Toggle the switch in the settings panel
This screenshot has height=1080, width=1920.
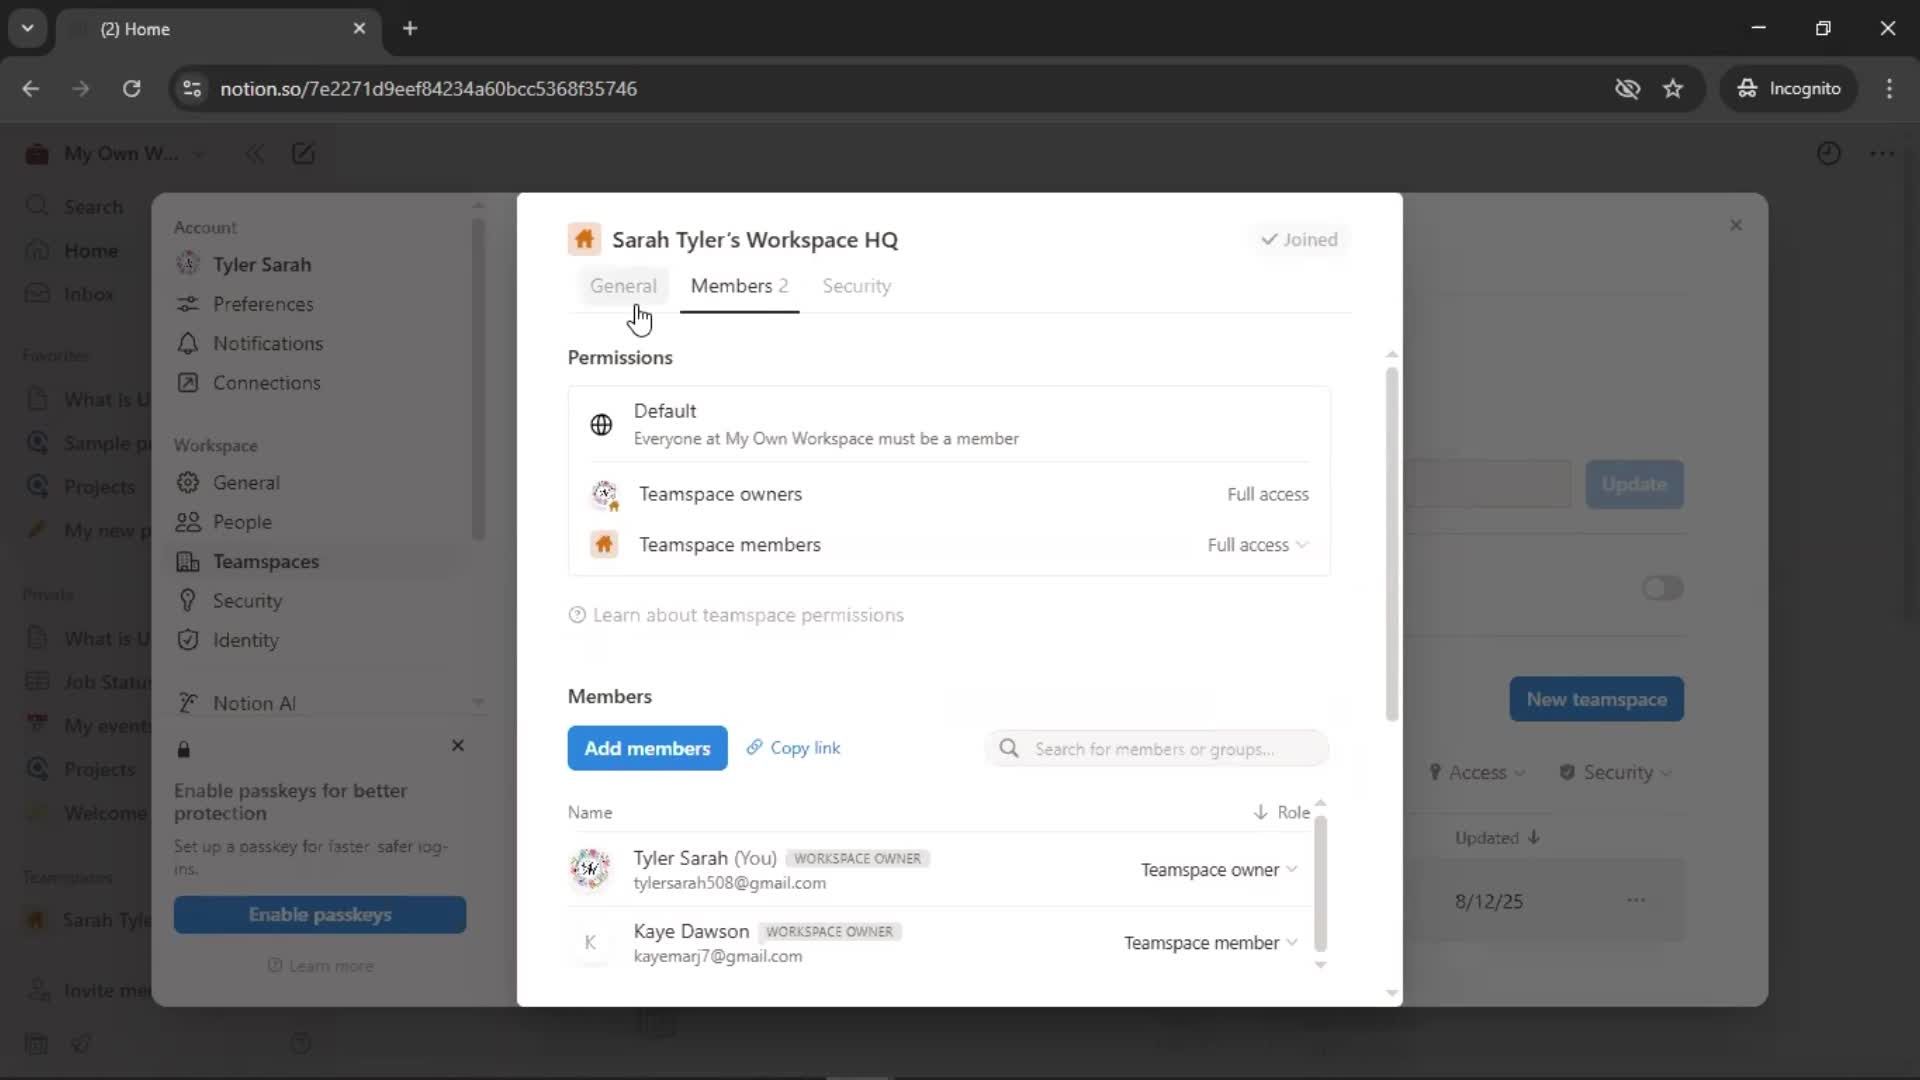[1663, 588]
